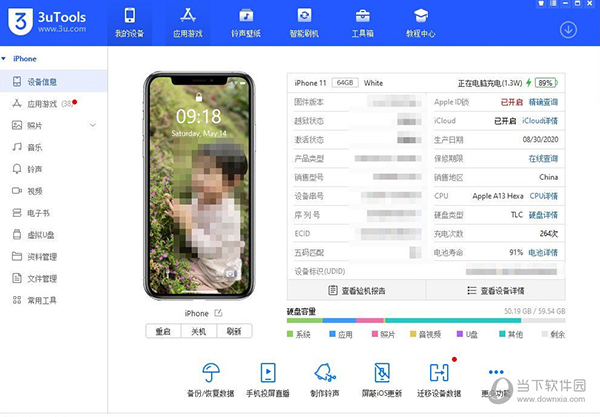Collapse the iPhone device tree

click(4, 59)
